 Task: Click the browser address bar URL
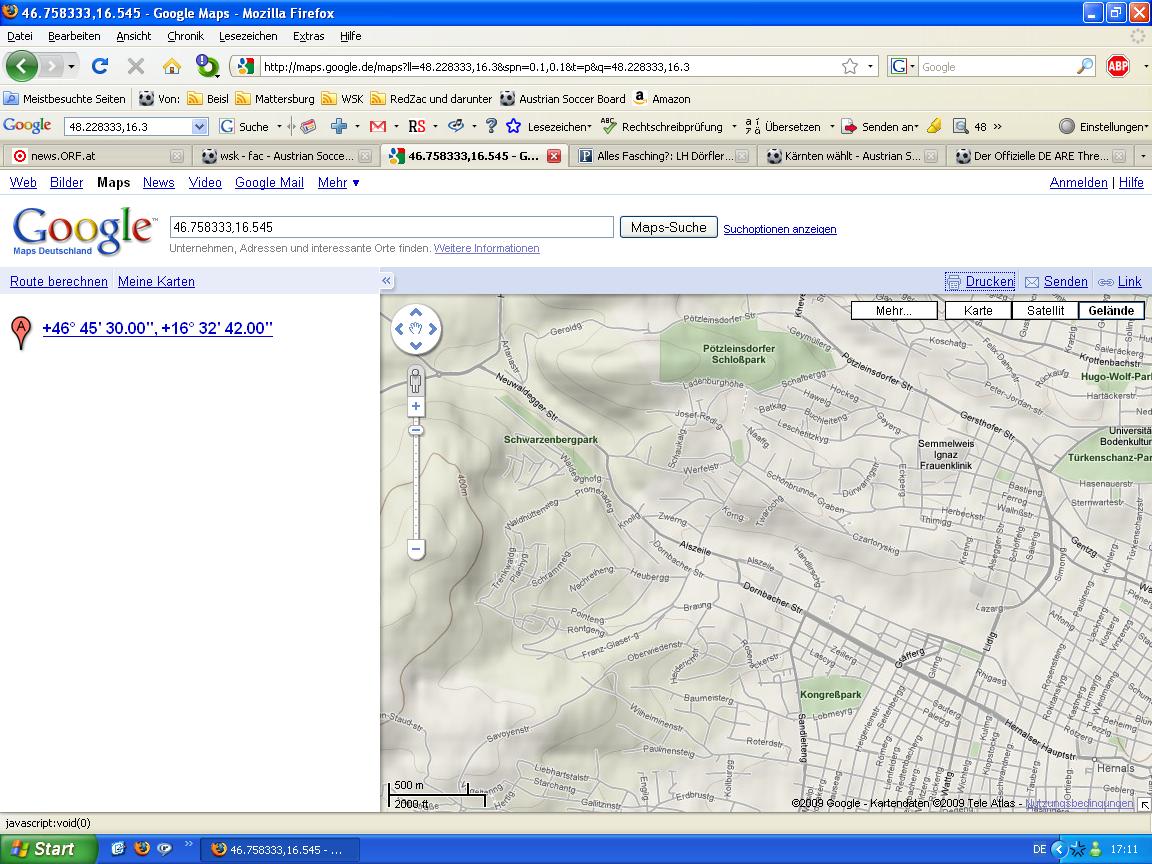(x=476, y=67)
